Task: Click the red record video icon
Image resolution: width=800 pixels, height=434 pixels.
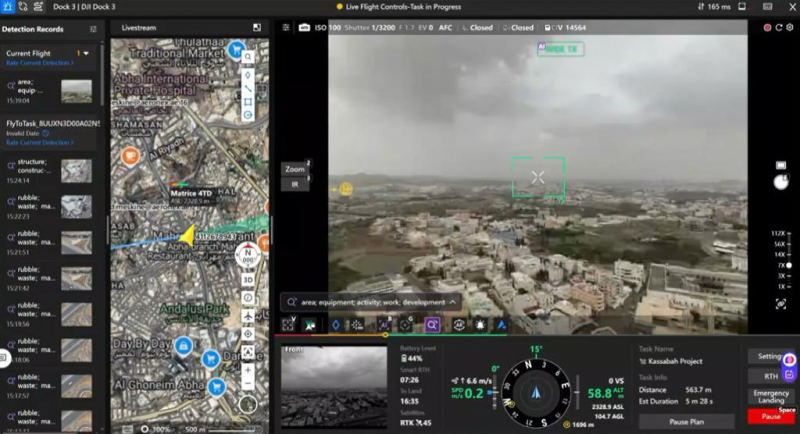Action: coord(766,28)
